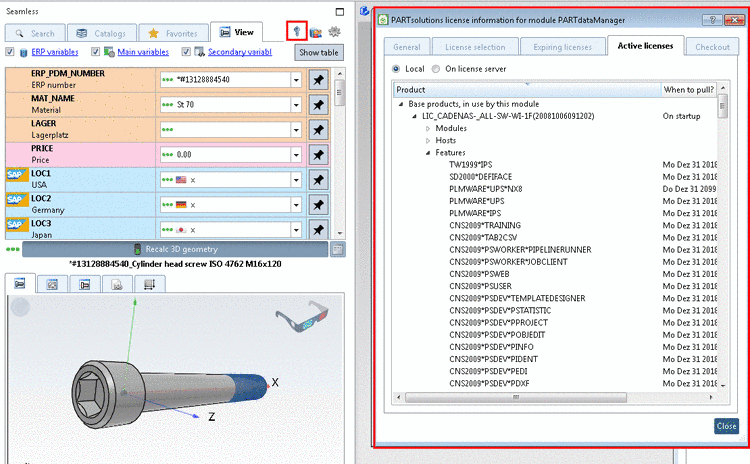Select the Local radio button
Screen dimensions: 750x464
click(396, 69)
